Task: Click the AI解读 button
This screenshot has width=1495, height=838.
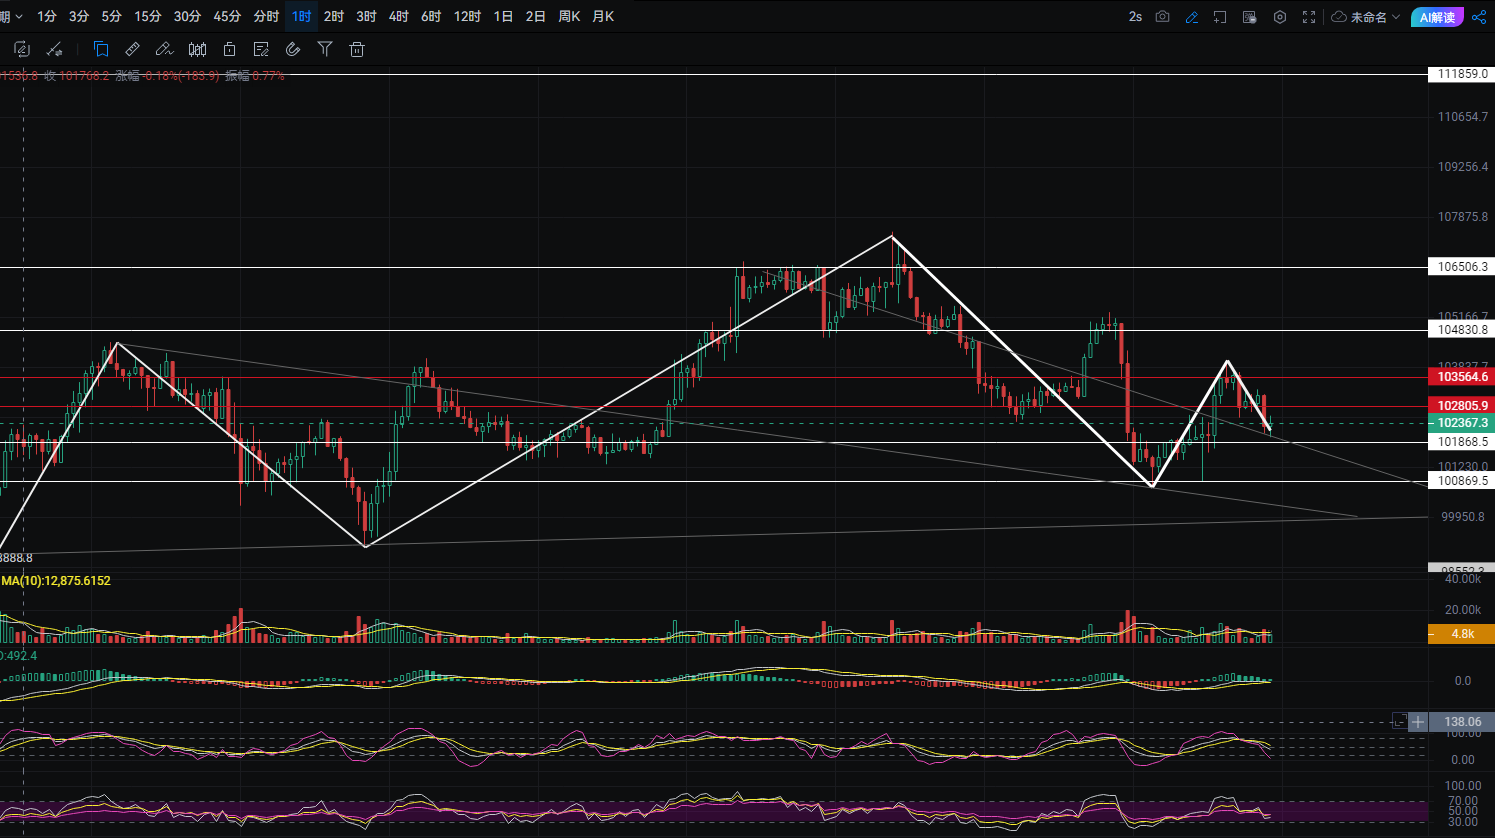Action: (x=1437, y=17)
